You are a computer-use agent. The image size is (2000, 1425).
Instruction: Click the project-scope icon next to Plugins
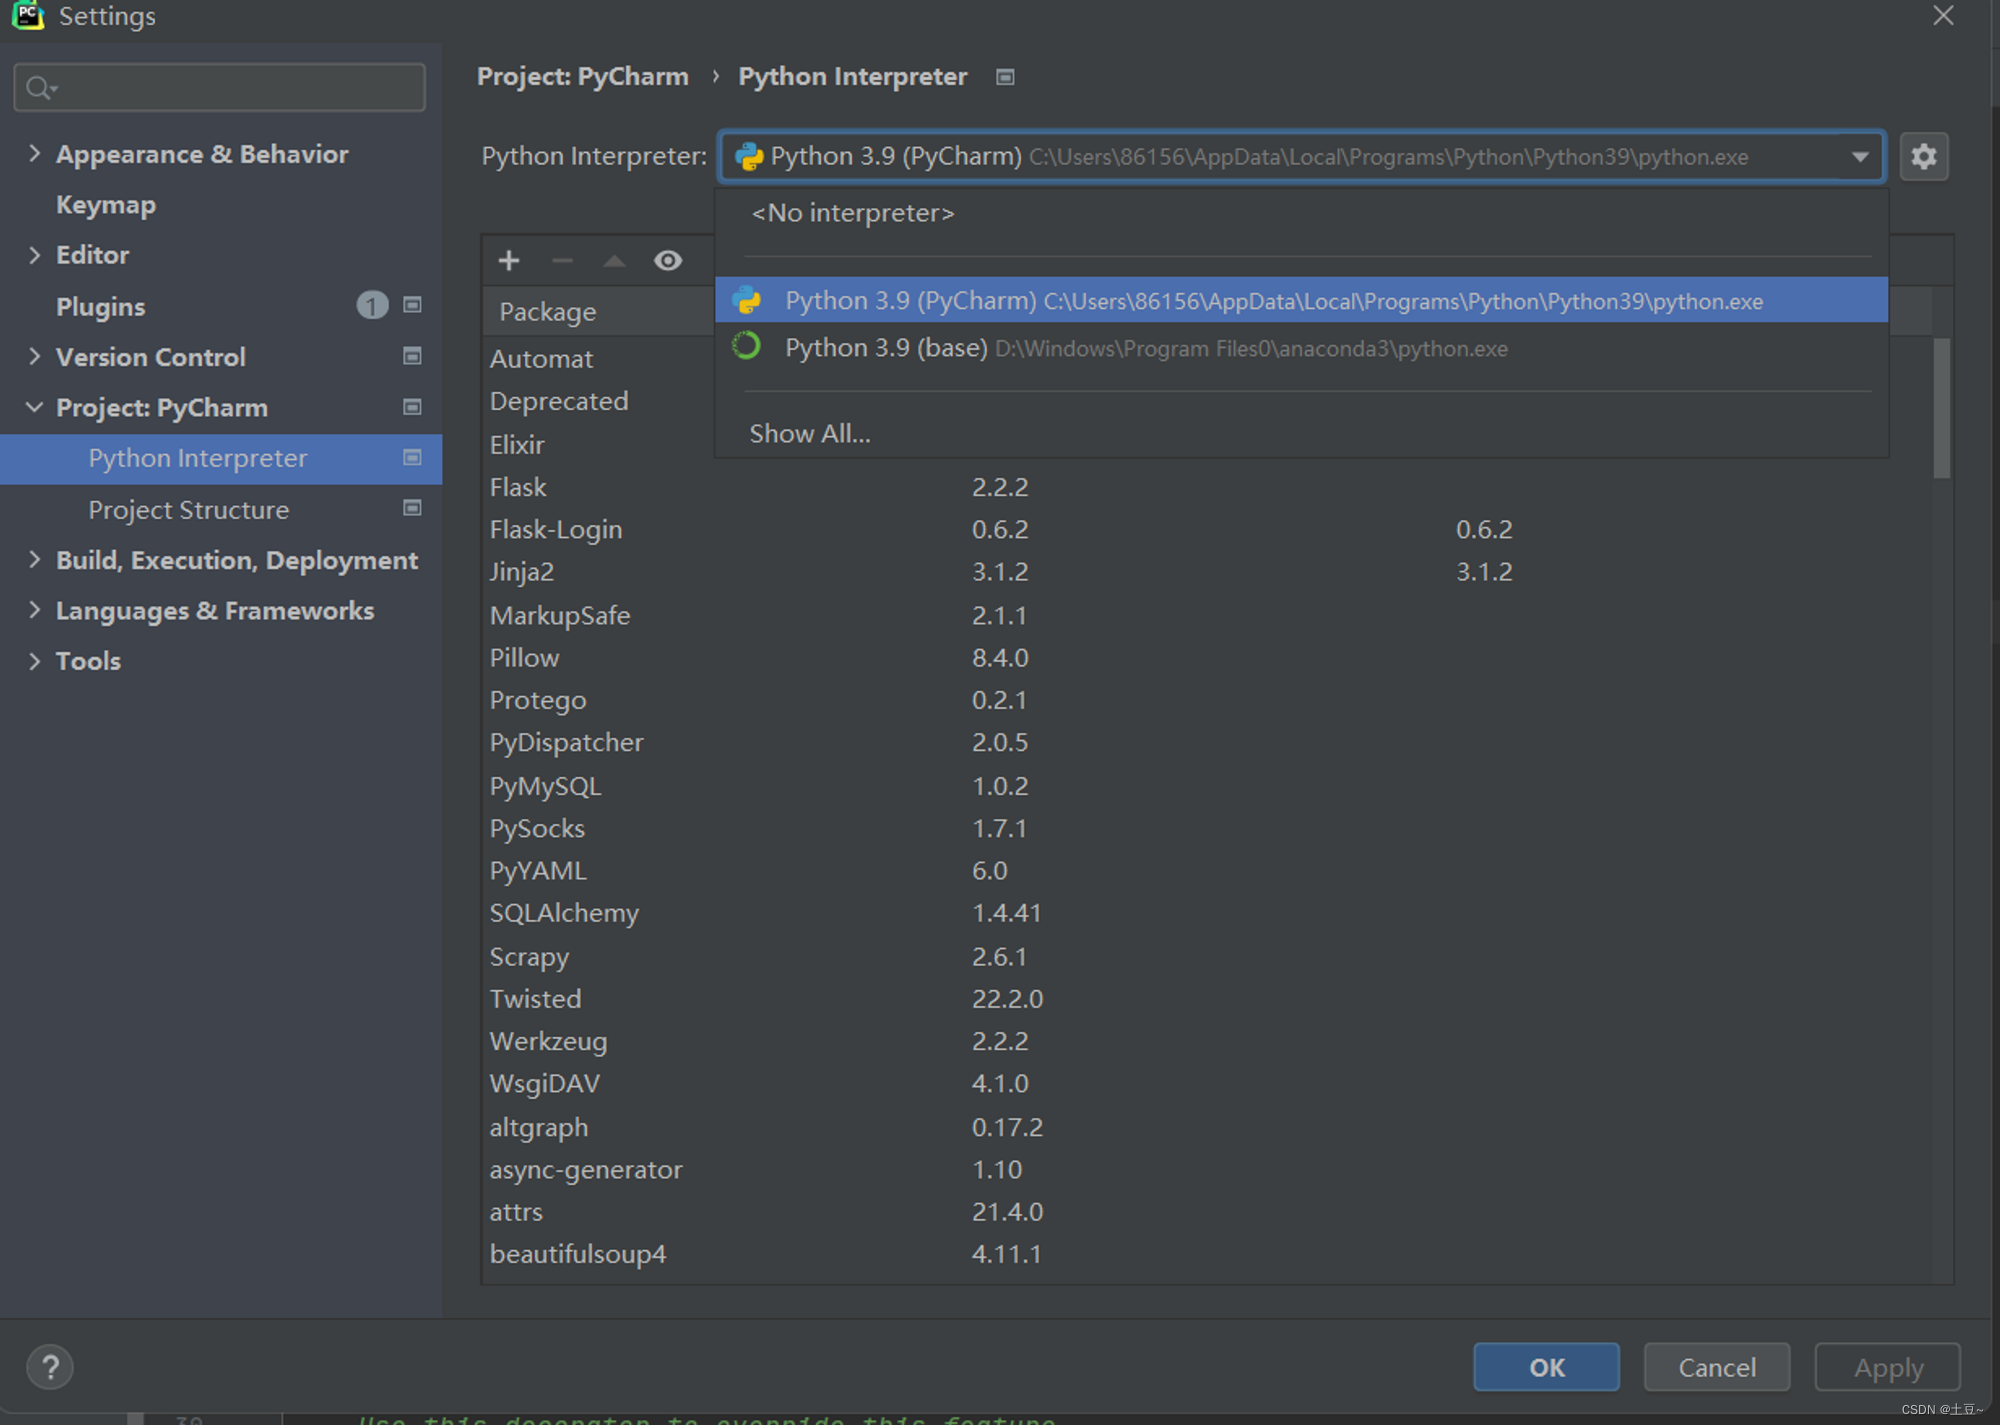coord(412,305)
